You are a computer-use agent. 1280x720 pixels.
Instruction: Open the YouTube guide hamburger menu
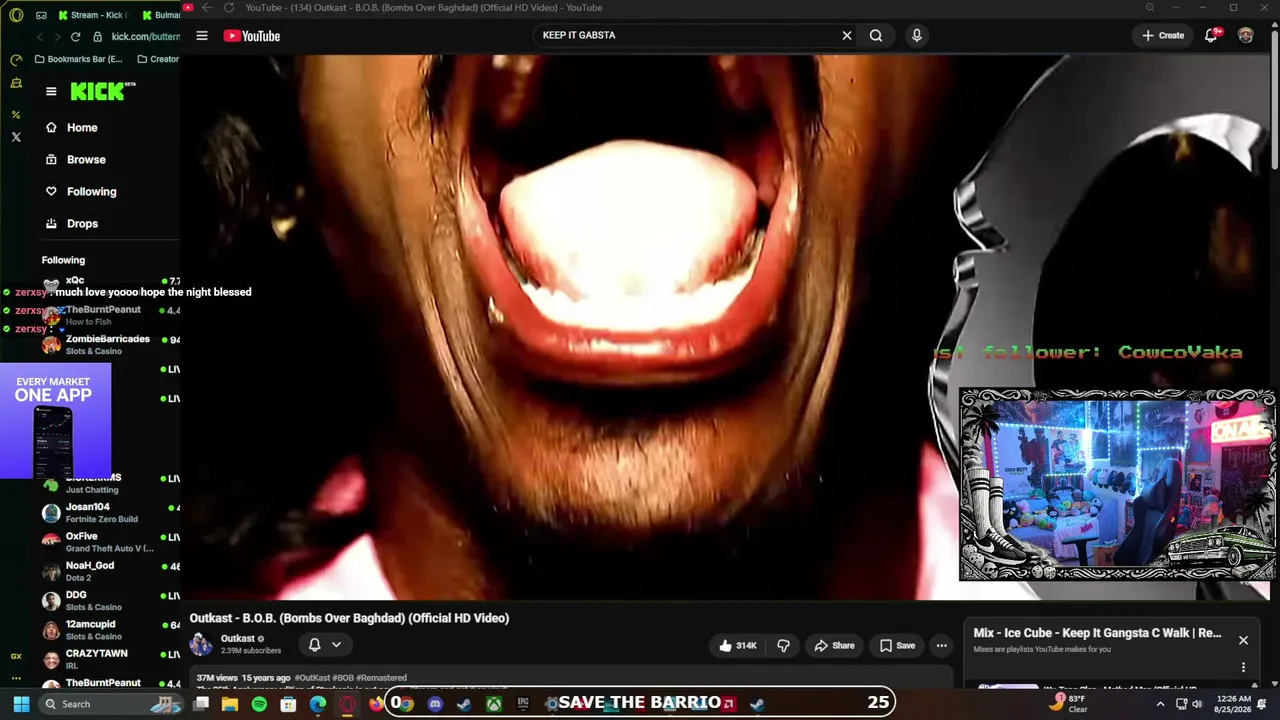(x=202, y=36)
